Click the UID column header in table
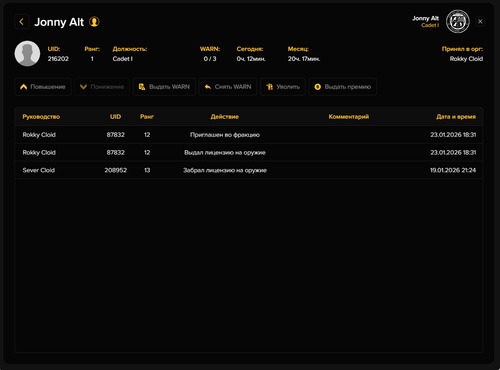The width and height of the screenshot is (500, 370). click(x=115, y=117)
